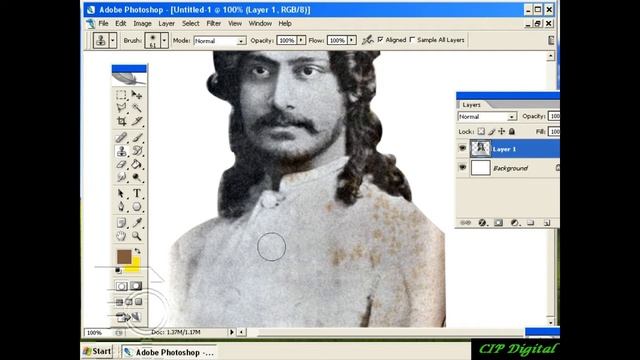Viewport: 640px width, 360px height.
Task: Open the Window menu
Action: (260, 23)
